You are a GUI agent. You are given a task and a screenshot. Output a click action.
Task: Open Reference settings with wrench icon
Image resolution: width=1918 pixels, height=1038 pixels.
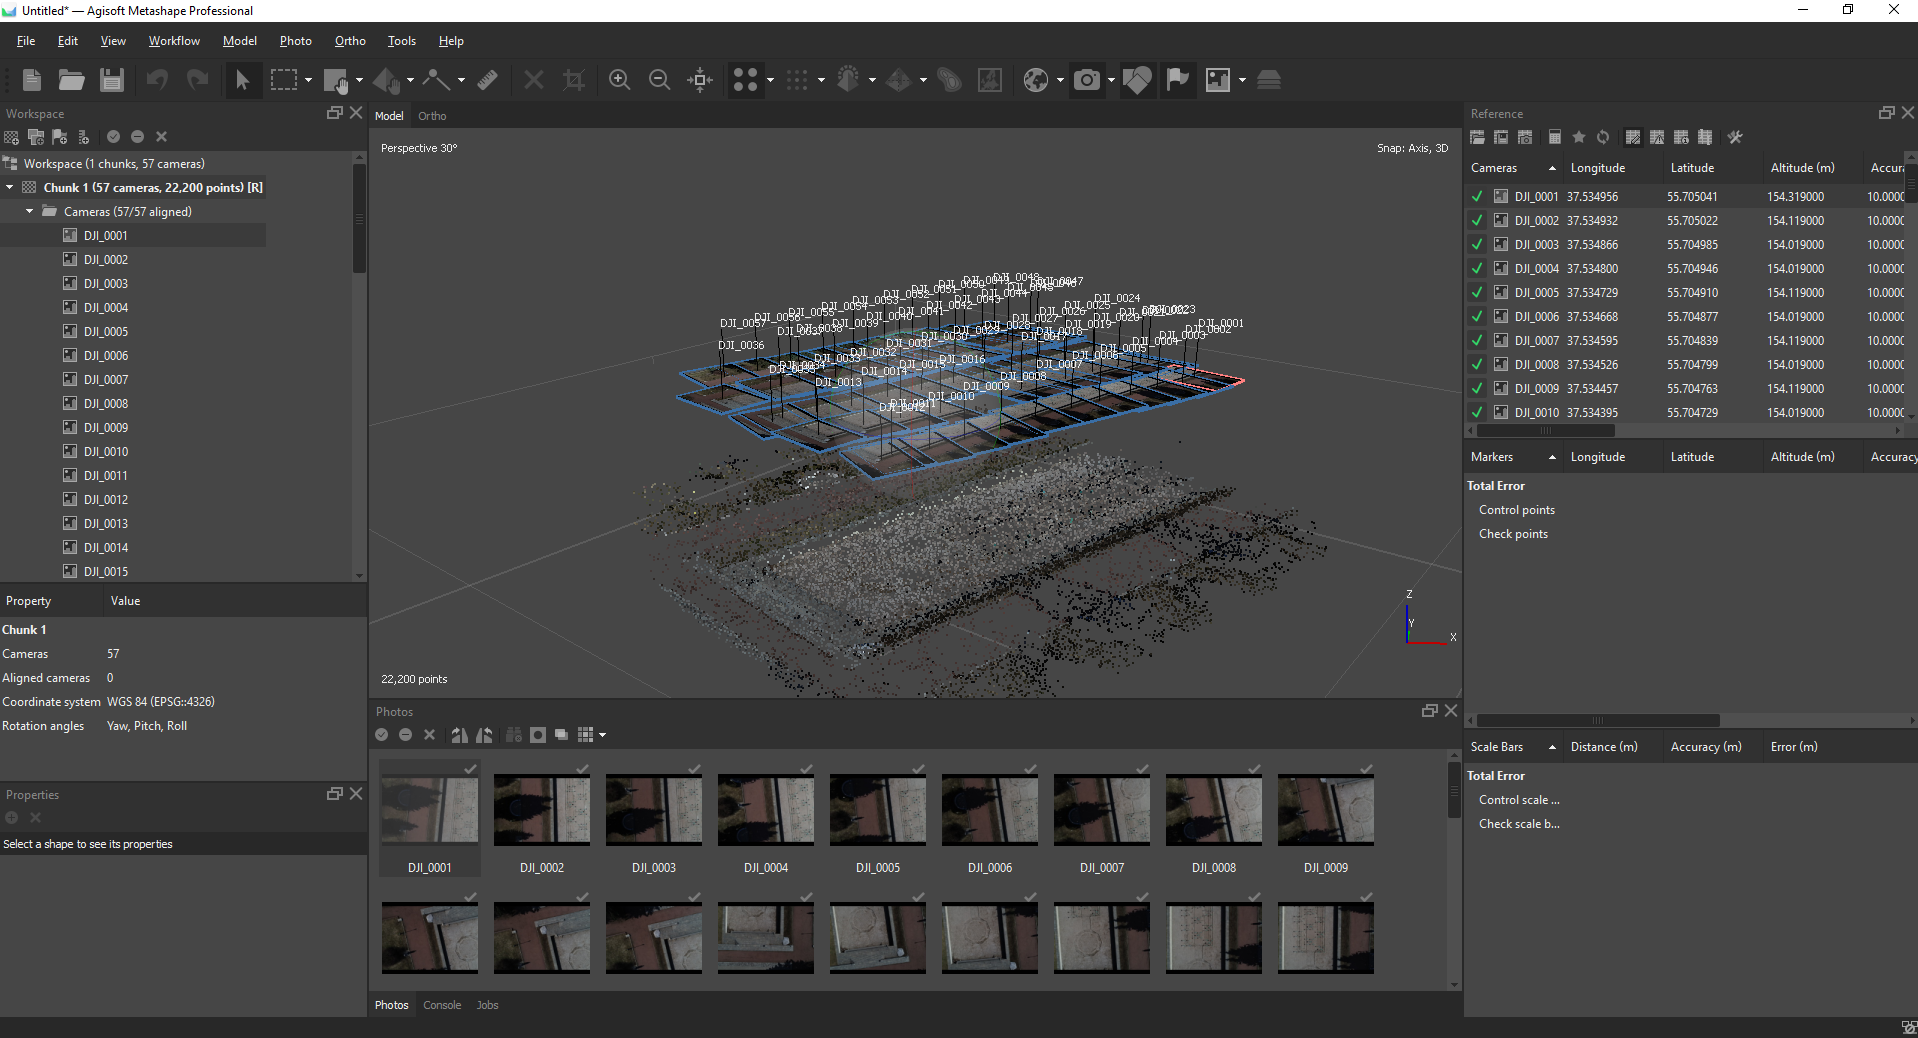(1735, 137)
